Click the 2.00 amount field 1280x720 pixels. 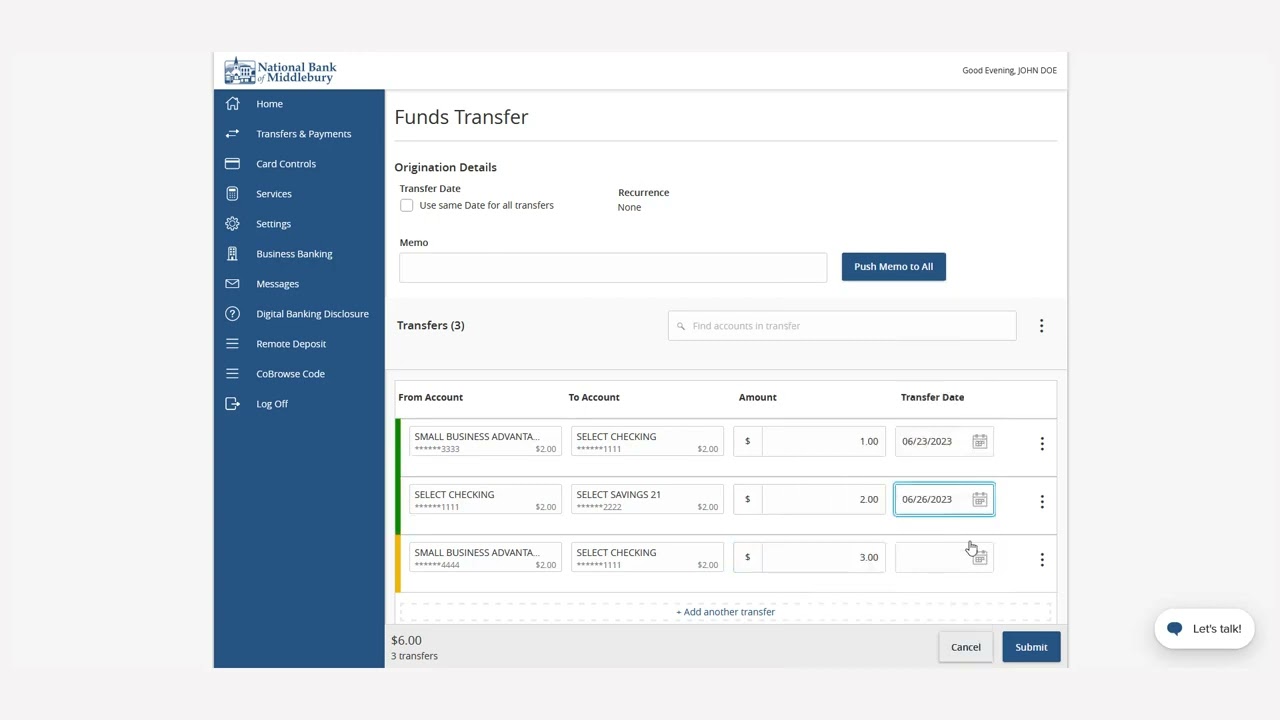[x=823, y=499]
